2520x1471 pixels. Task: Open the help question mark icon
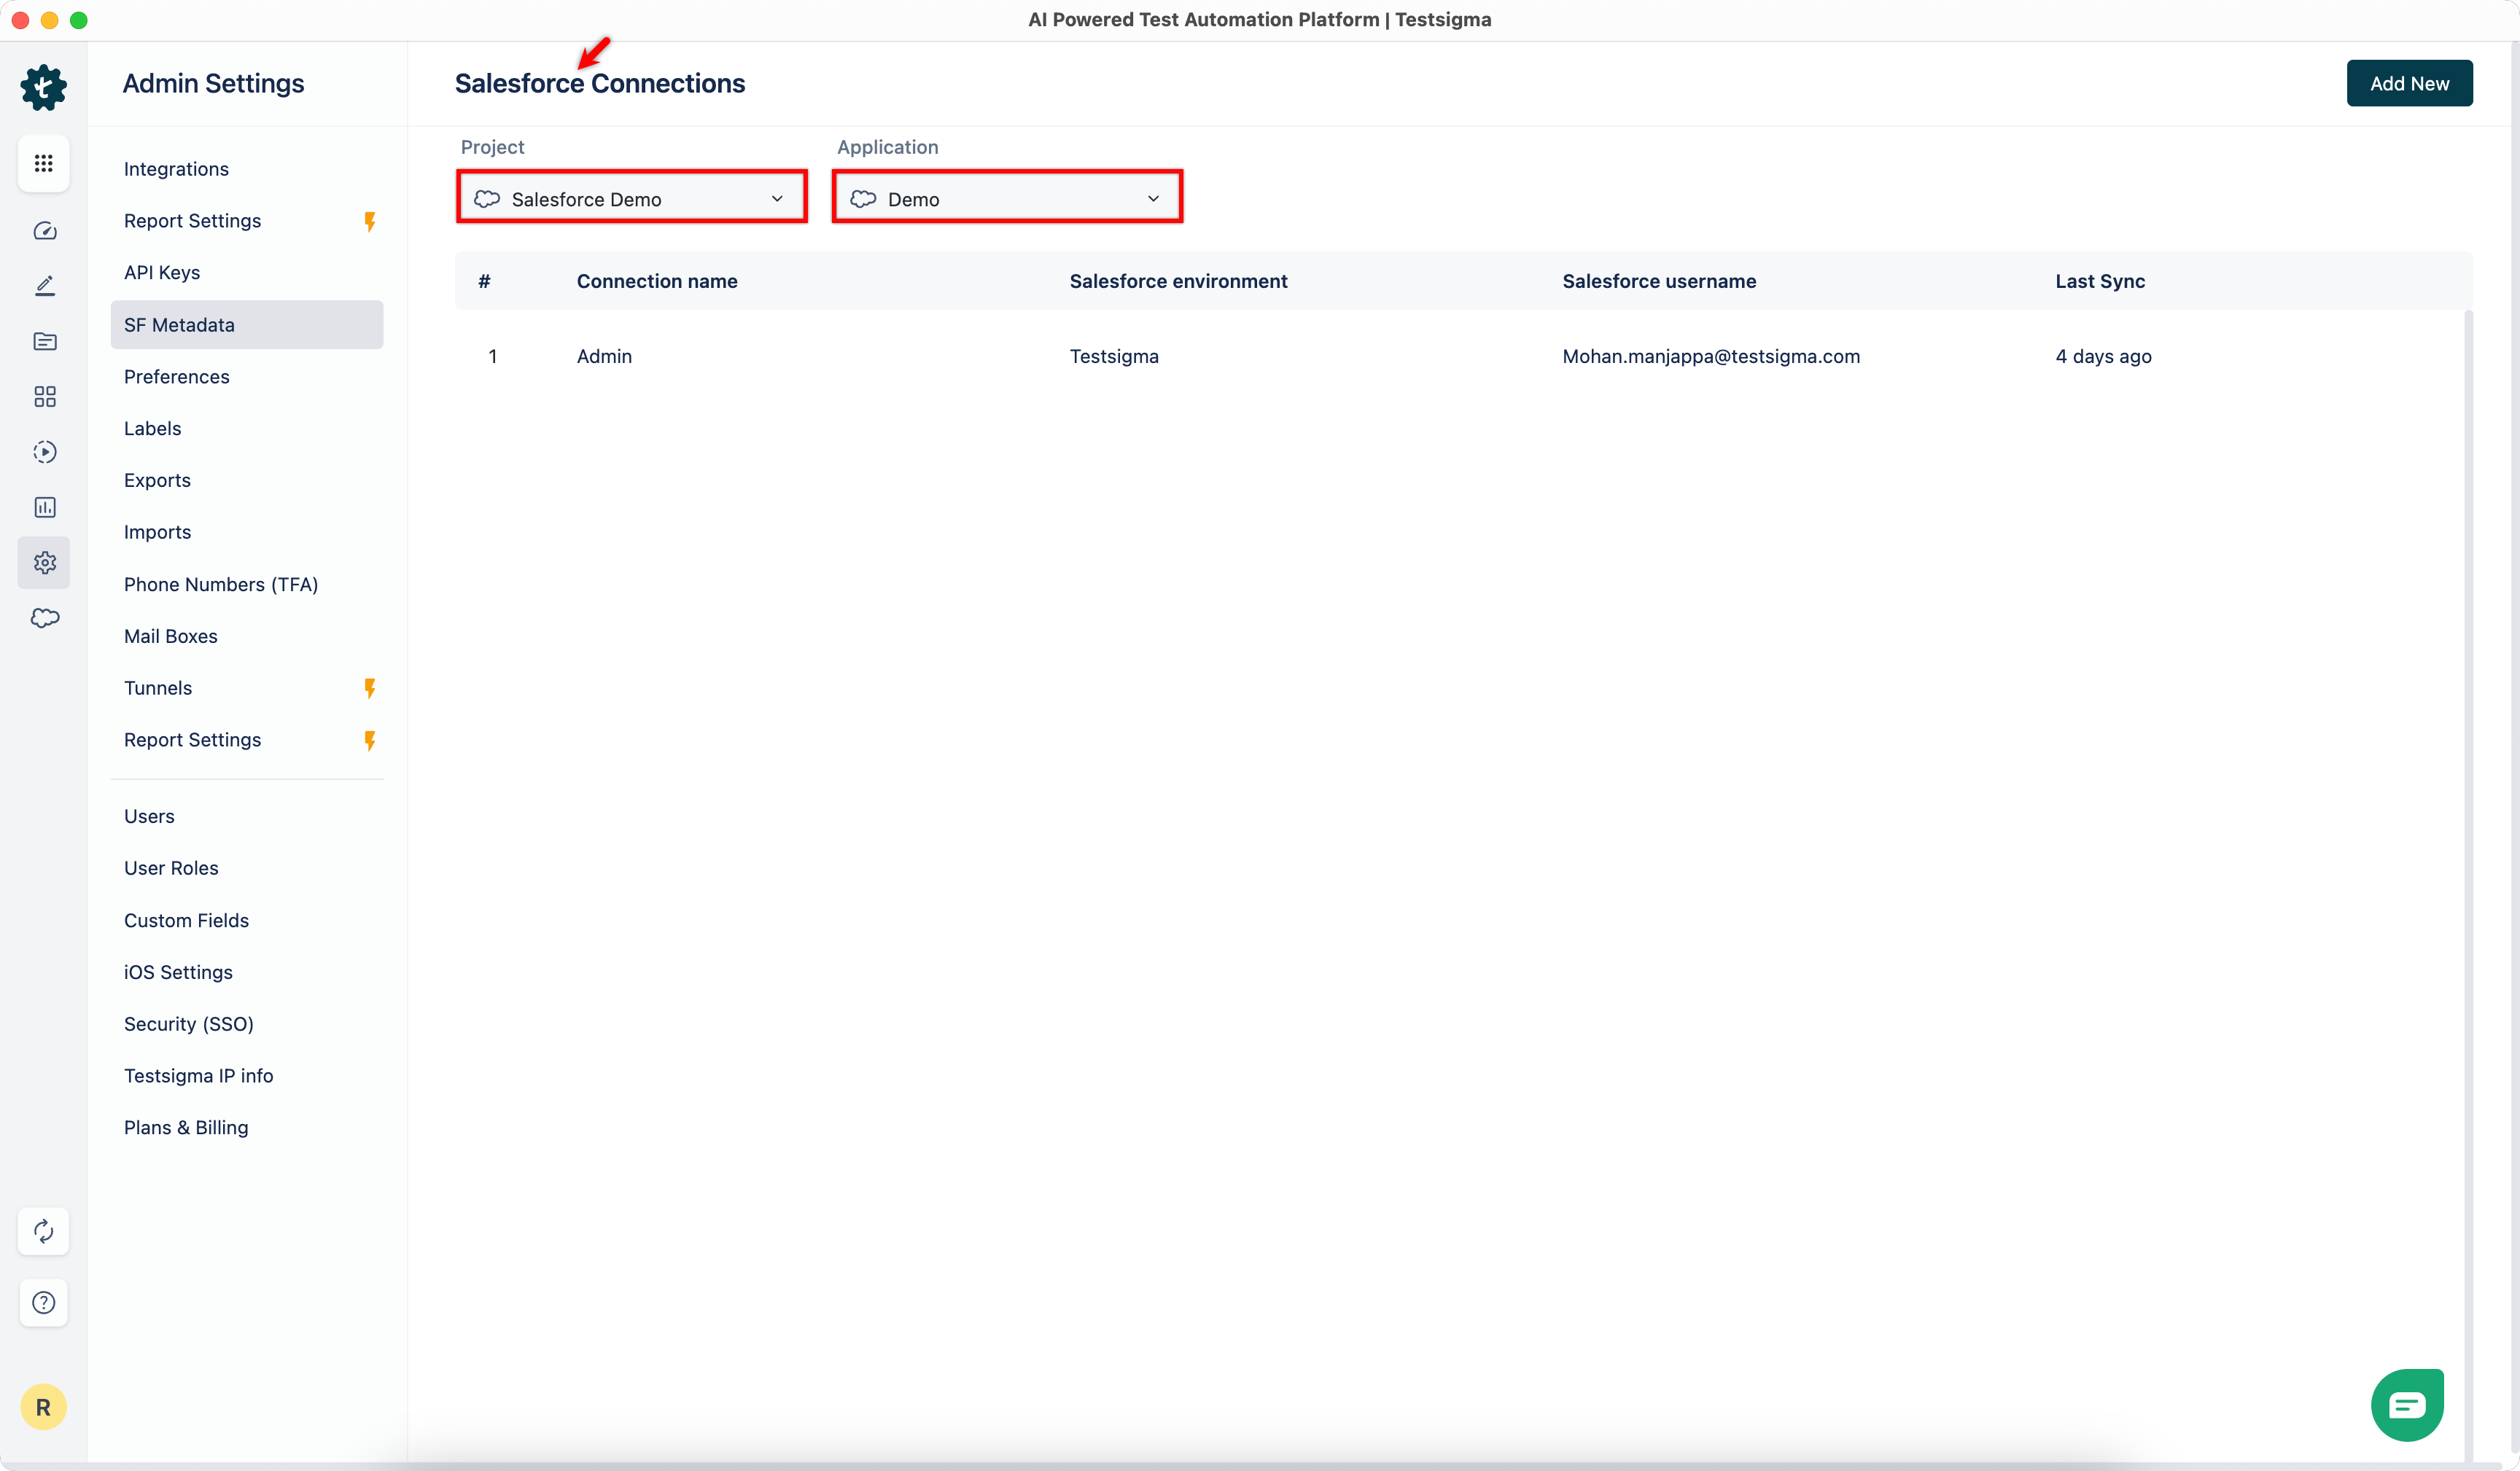43,1302
